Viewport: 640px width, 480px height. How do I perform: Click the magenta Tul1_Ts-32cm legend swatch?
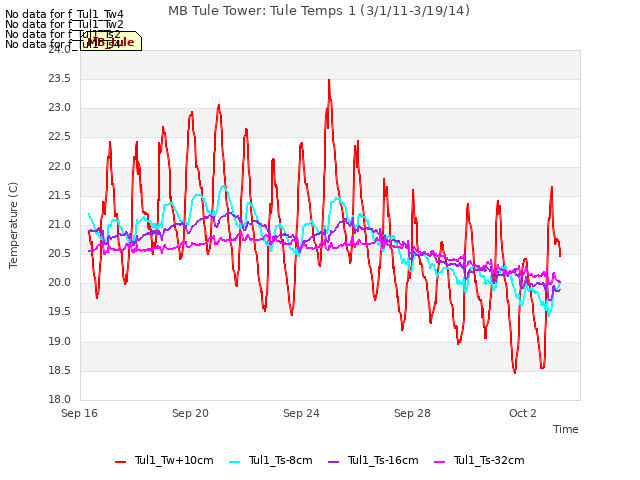tap(440, 462)
